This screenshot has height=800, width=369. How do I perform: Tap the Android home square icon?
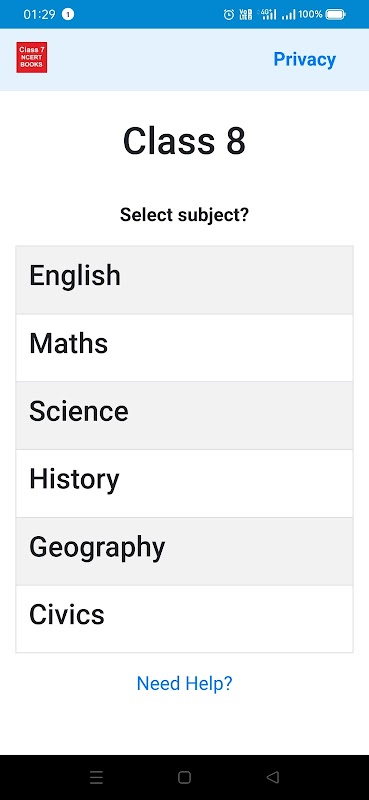pos(184,777)
